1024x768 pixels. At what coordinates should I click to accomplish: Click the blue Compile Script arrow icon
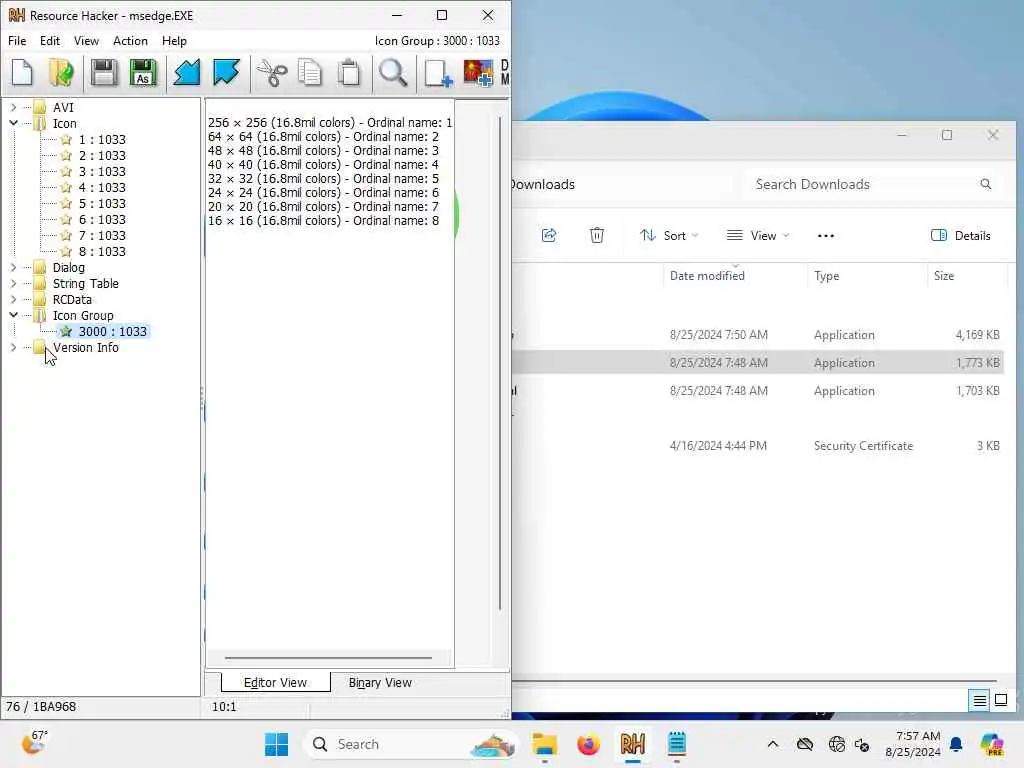pyautogui.click(x=187, y=72)
